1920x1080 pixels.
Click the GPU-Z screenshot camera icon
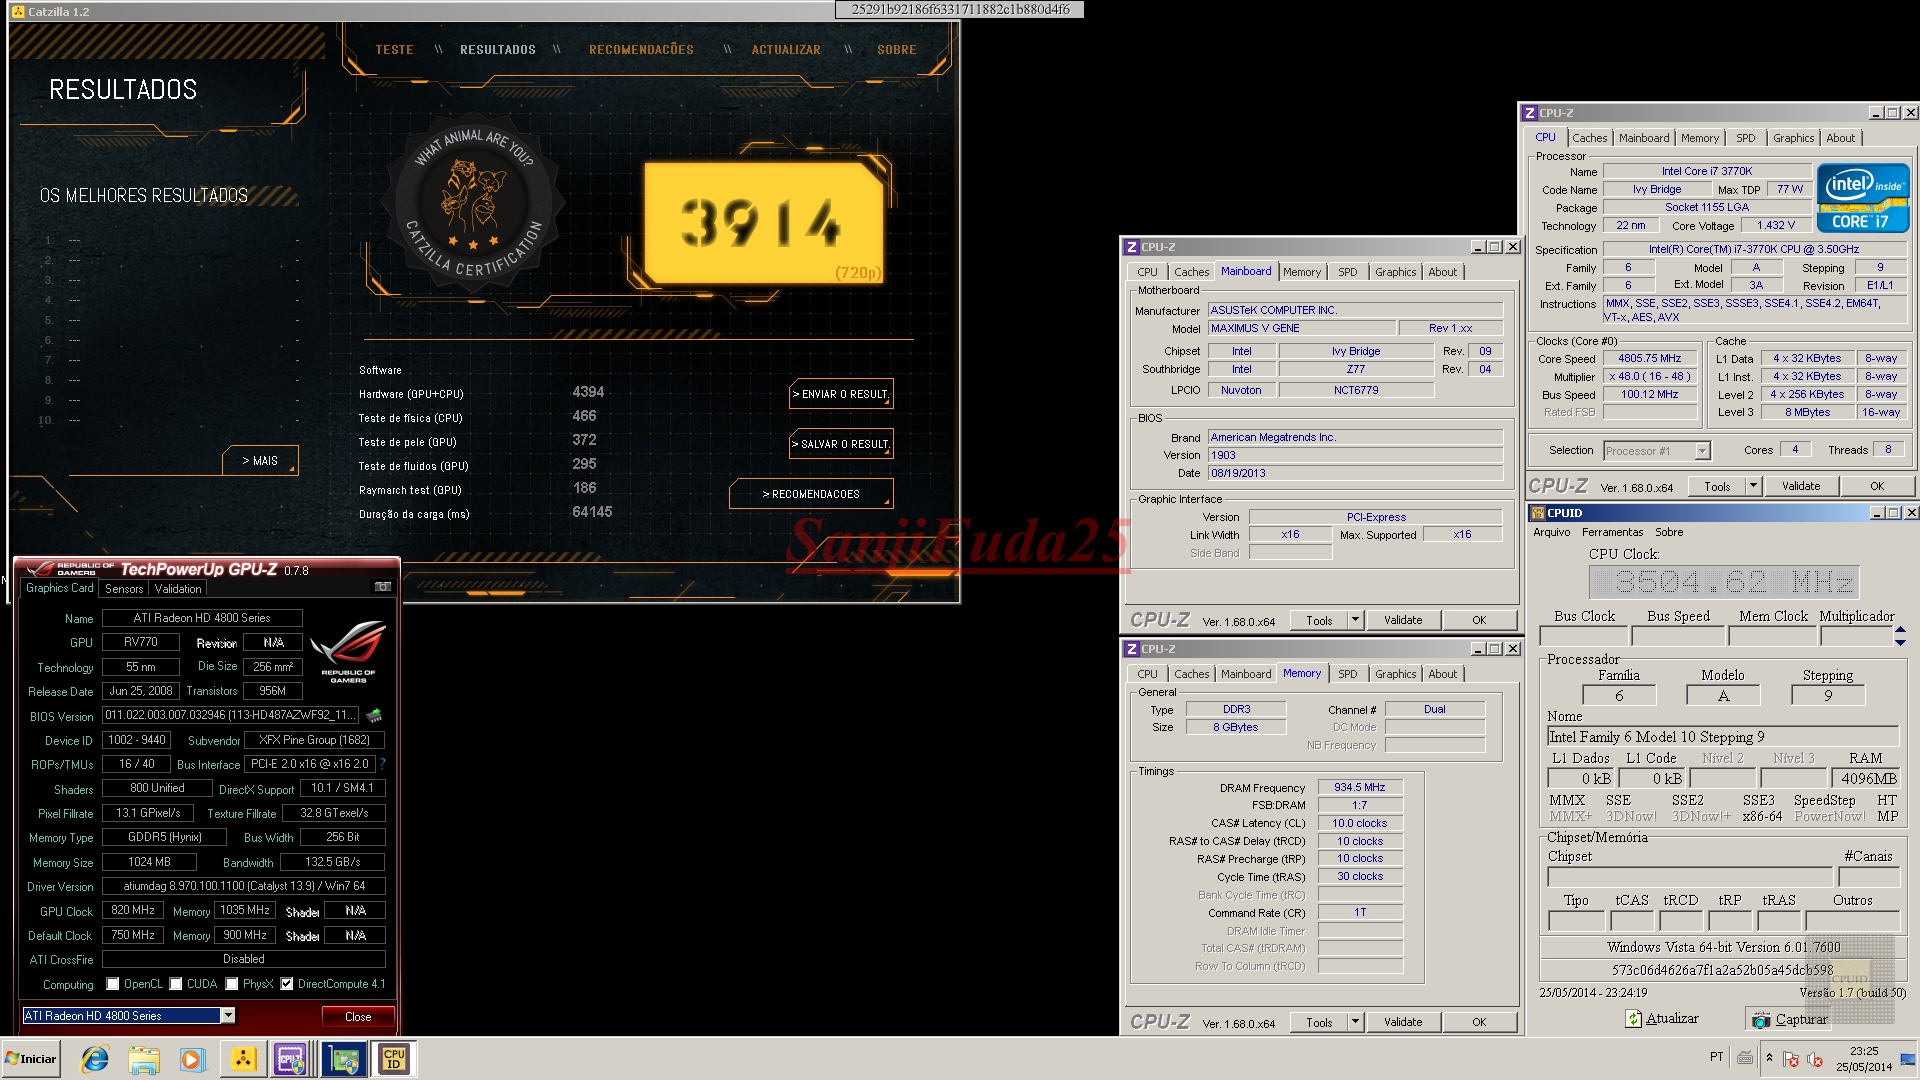coord(382,587)
